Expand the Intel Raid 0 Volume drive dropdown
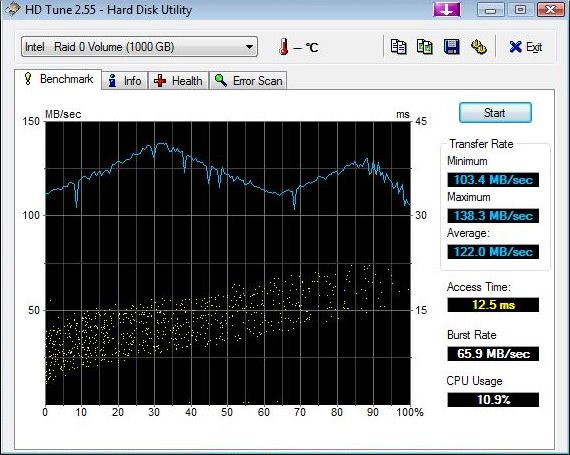570x455 pixels. click(x=139, y=47)
